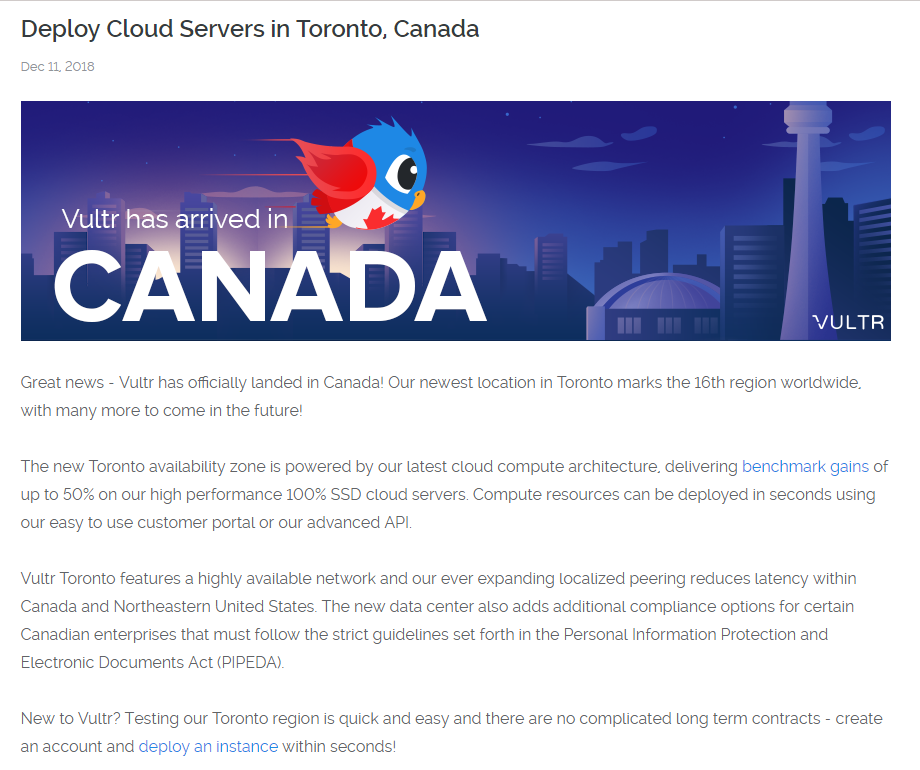
Task: Follow the 'deploy an instance' link
Action: click(x=208, y=747)
